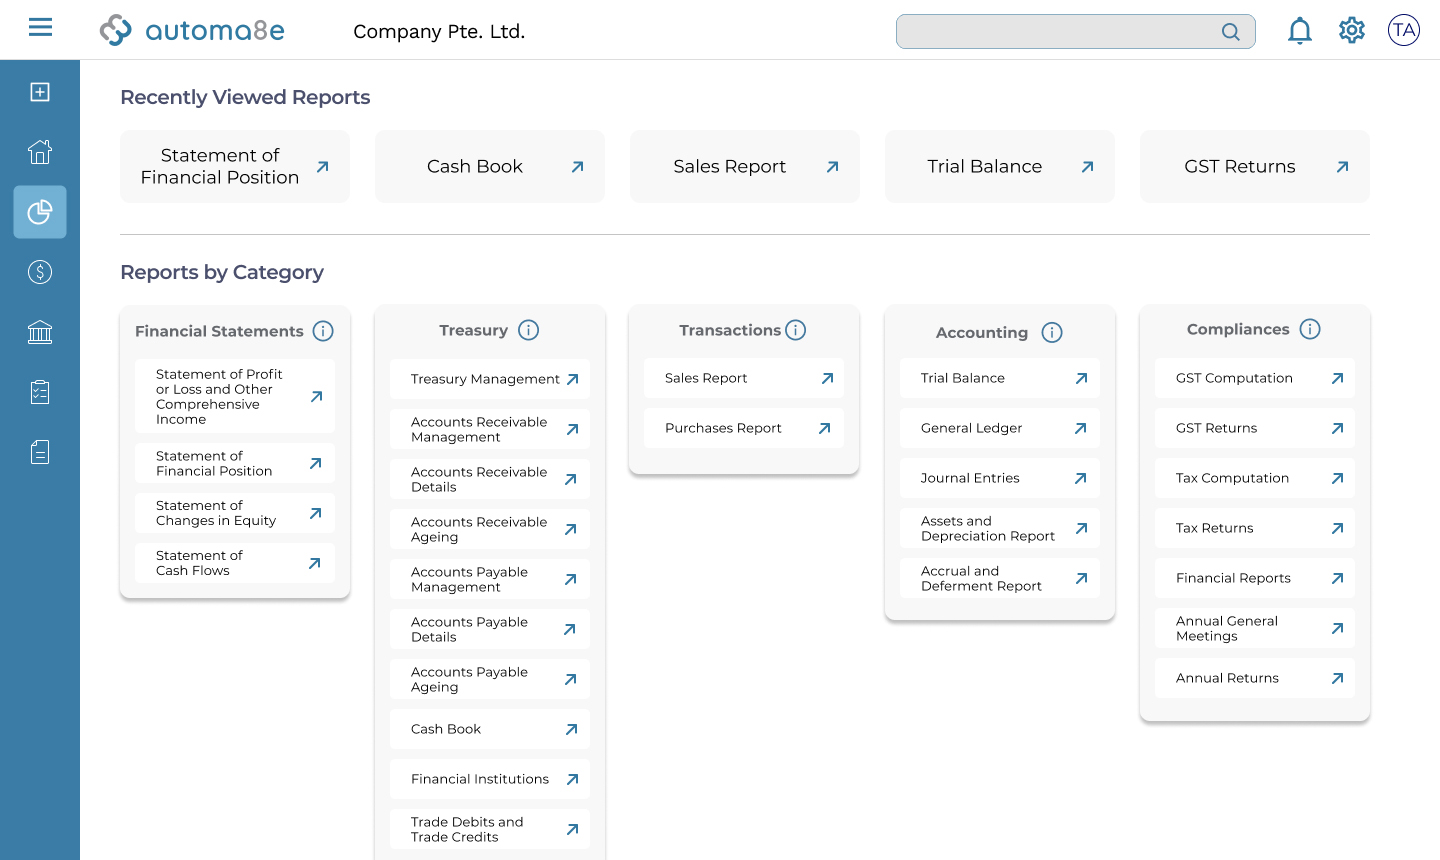Select the sidebar reports pie-chart icon
Viewport: 1440px width, 860px height.
(40, 212)
